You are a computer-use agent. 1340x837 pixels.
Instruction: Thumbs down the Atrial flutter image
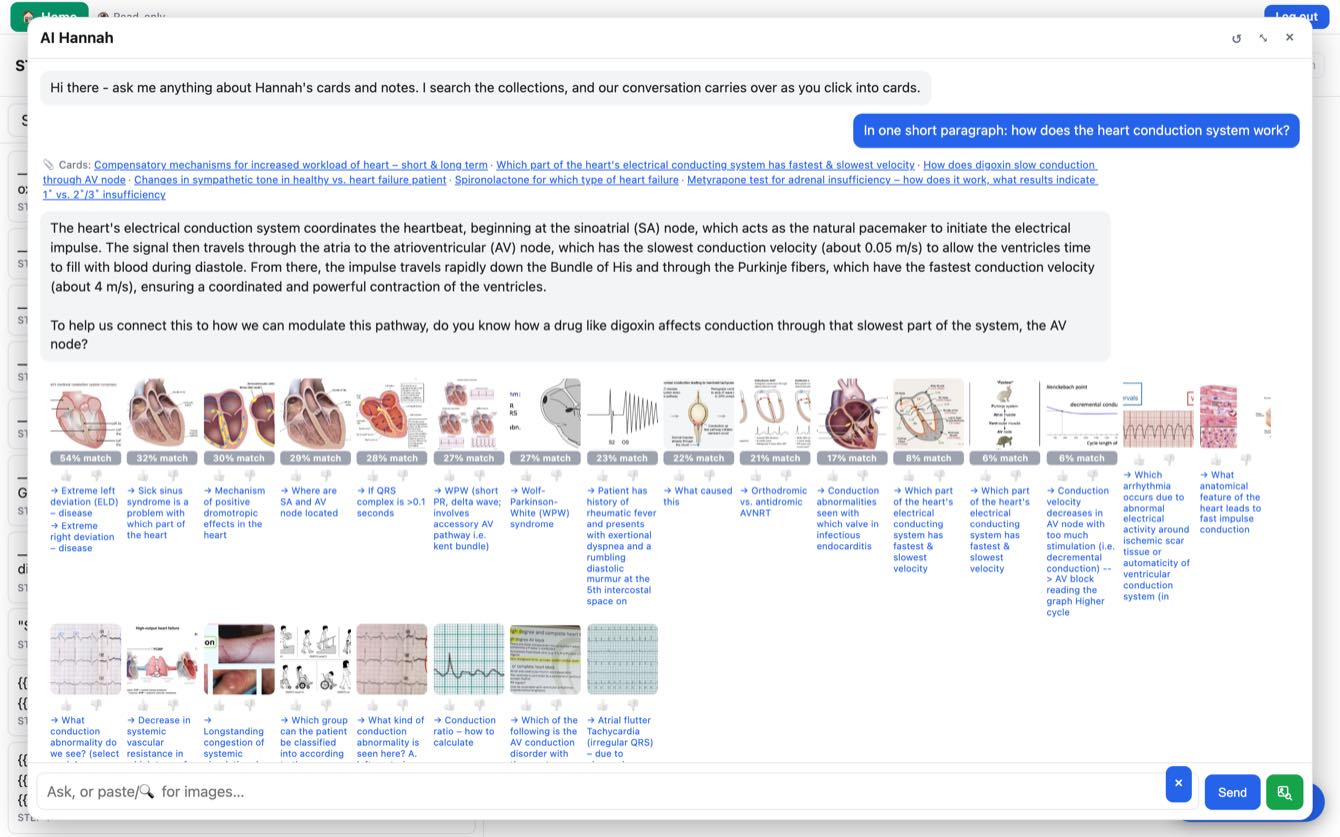[x=633, y=705]
